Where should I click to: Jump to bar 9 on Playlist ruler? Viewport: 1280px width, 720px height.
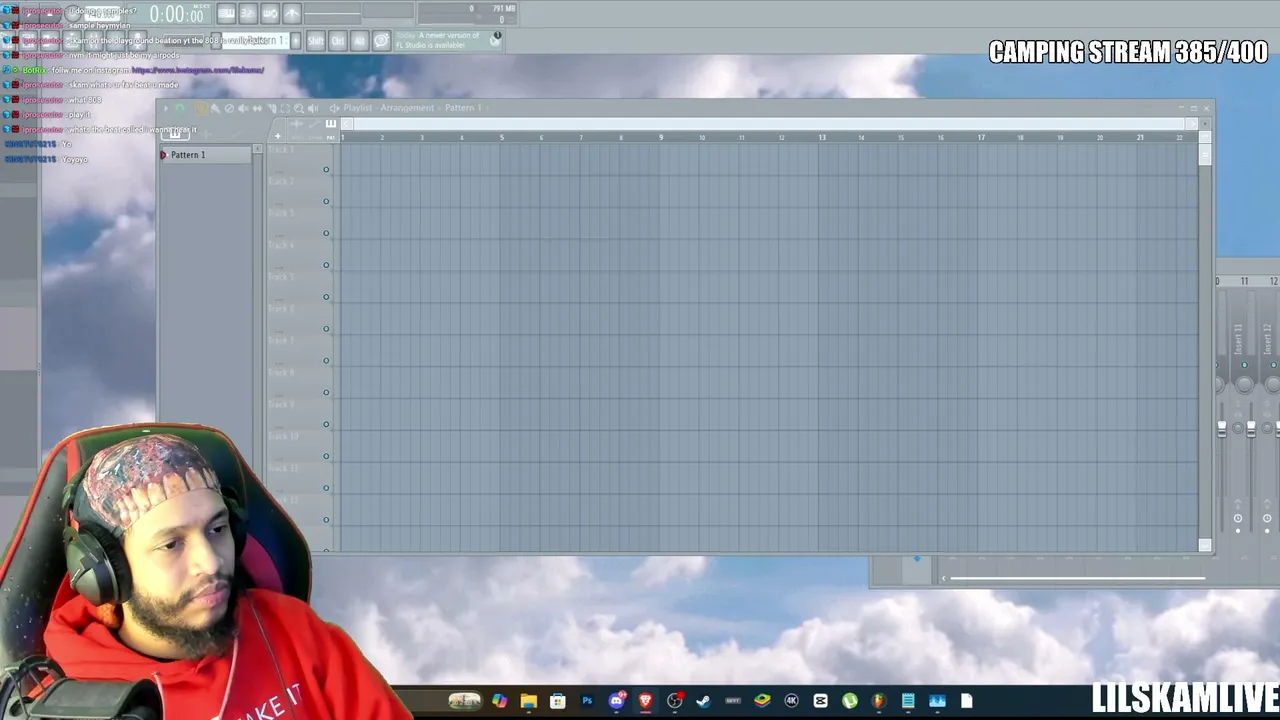click(x=661, y=137)
